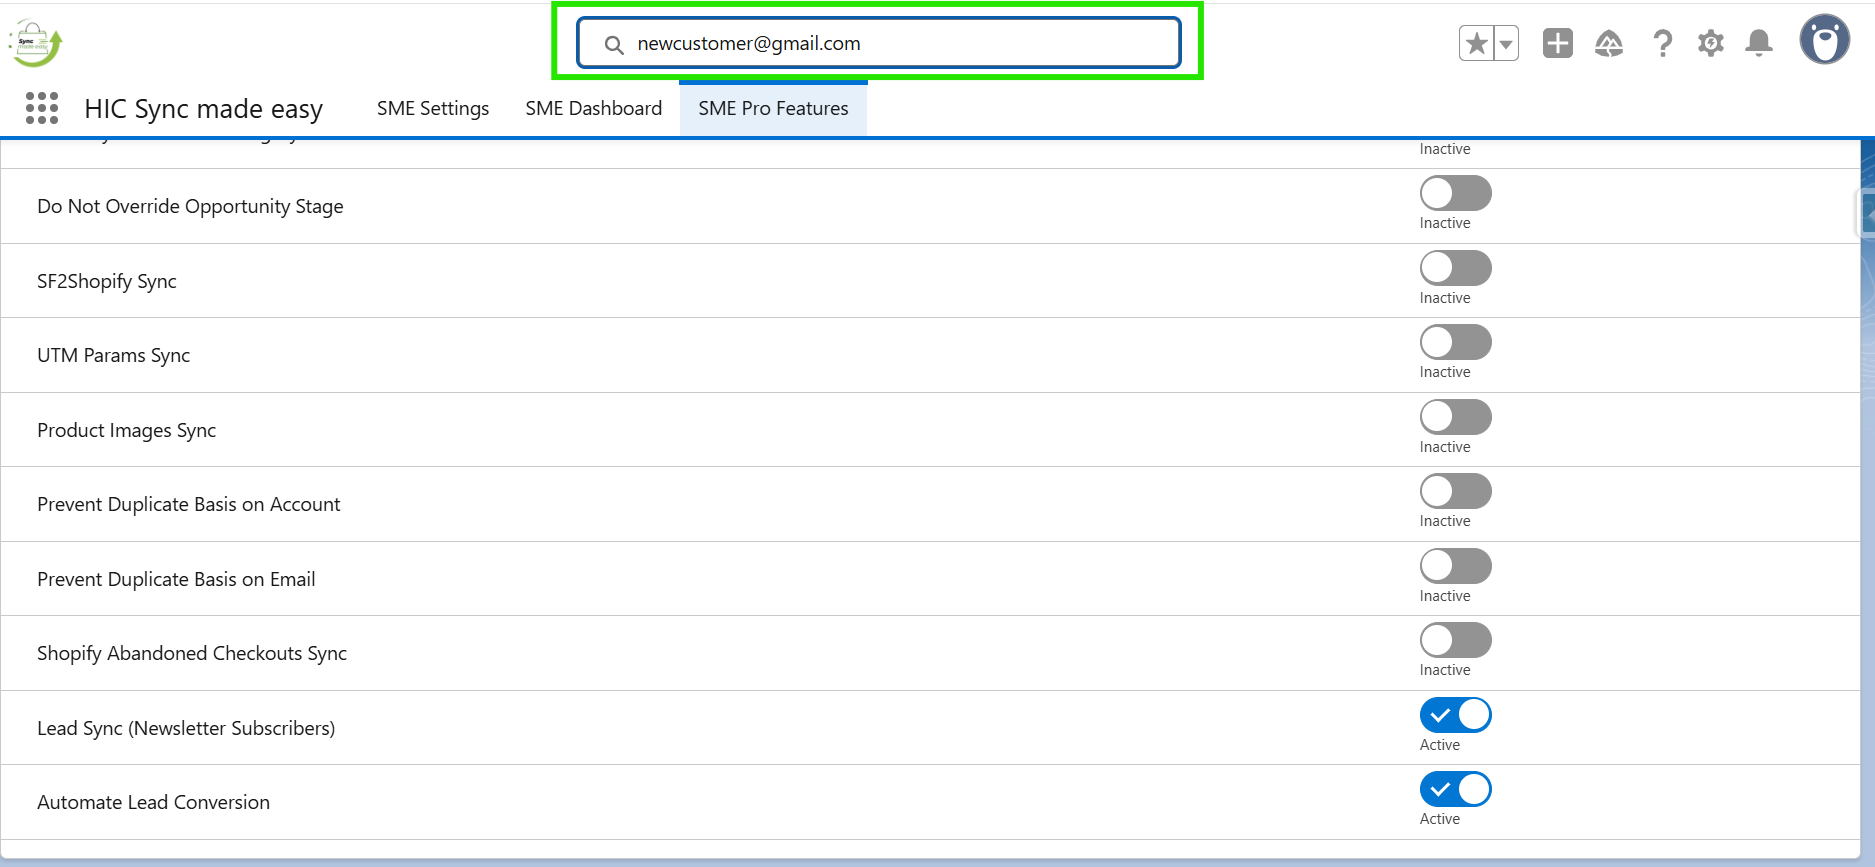Click the 'Lead Sync (Newsletter Subscribers)' label
The width and height of the screenshot is (1875, 867).
[186, 728]
